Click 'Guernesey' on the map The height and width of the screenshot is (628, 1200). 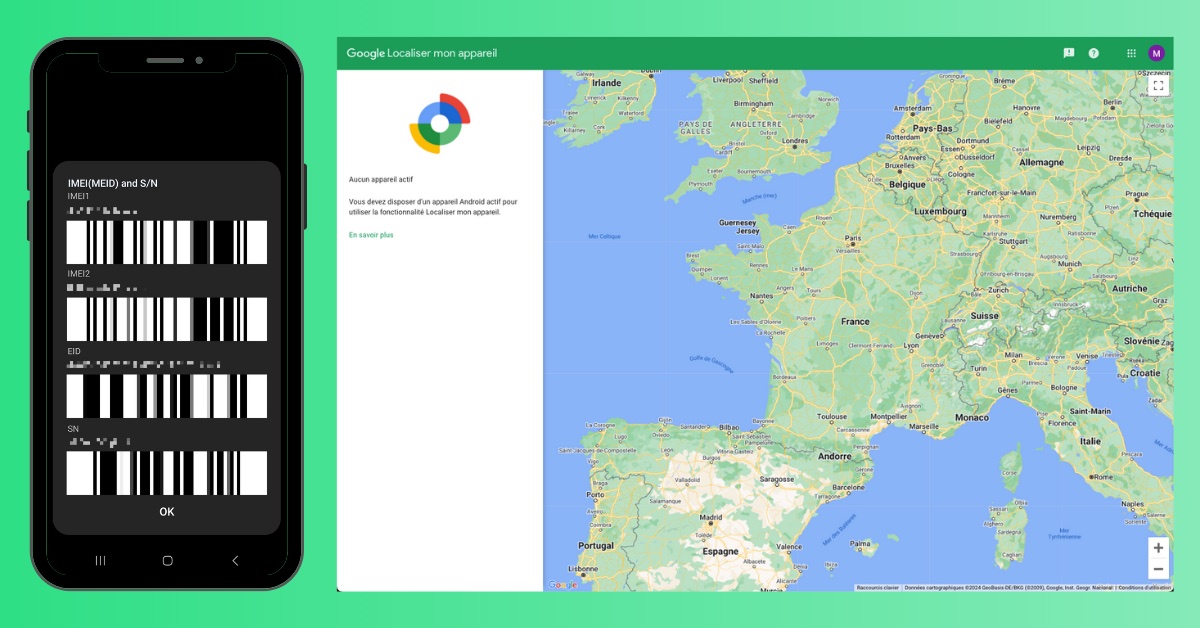coord(737,222)
